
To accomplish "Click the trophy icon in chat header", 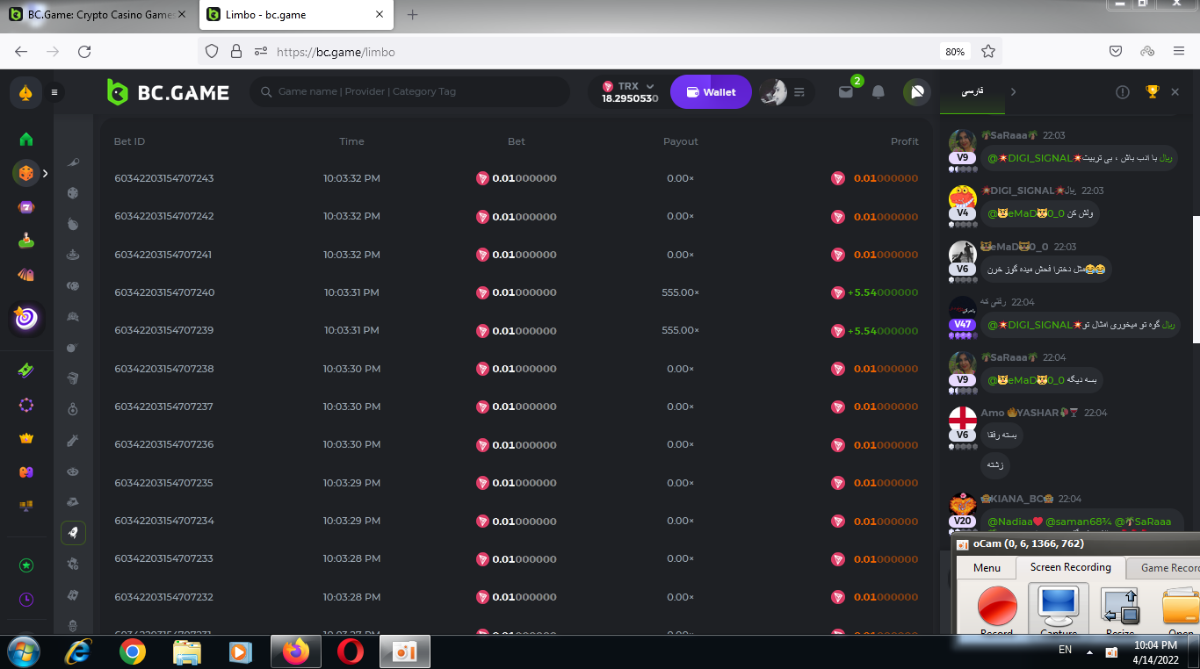I will [1152, 92].
